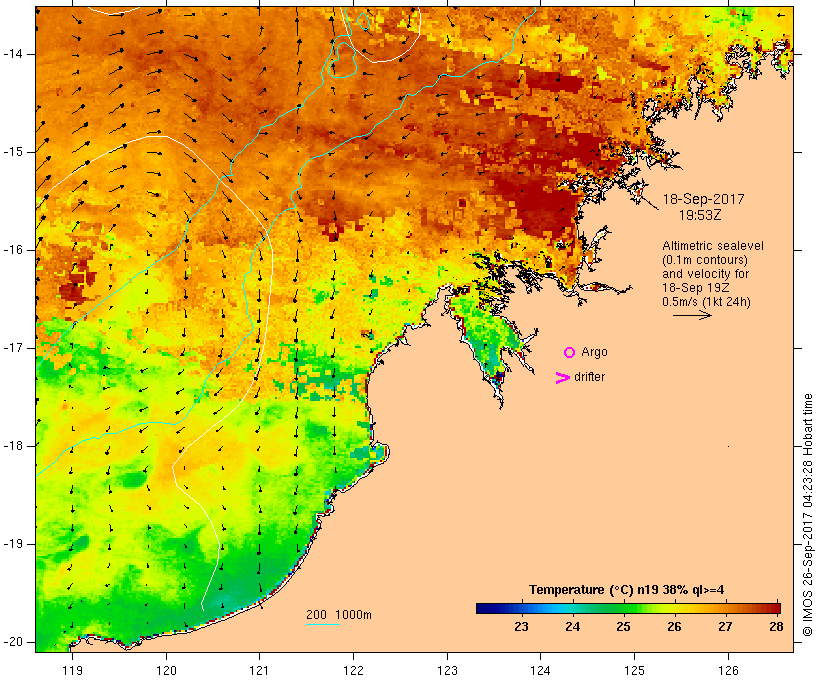Image resolution: width=820 pixels, height=680 pixels.
Task: Click the latitude axis label -14
Action: [13, 54]
